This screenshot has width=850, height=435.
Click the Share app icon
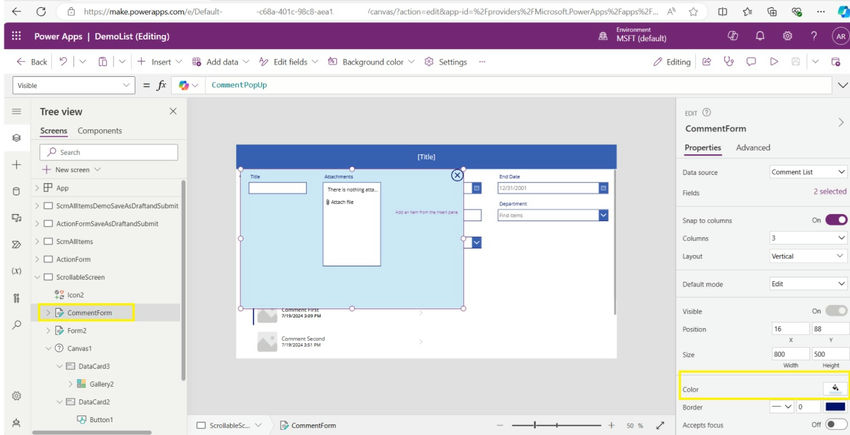pos(706,62)
